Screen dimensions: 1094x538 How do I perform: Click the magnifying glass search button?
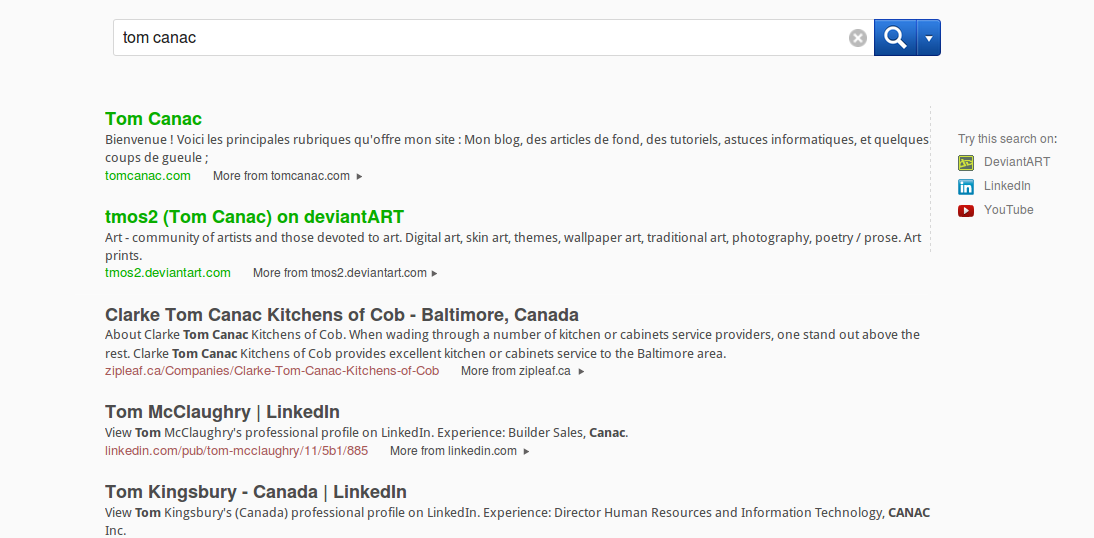tap(895, 38)
